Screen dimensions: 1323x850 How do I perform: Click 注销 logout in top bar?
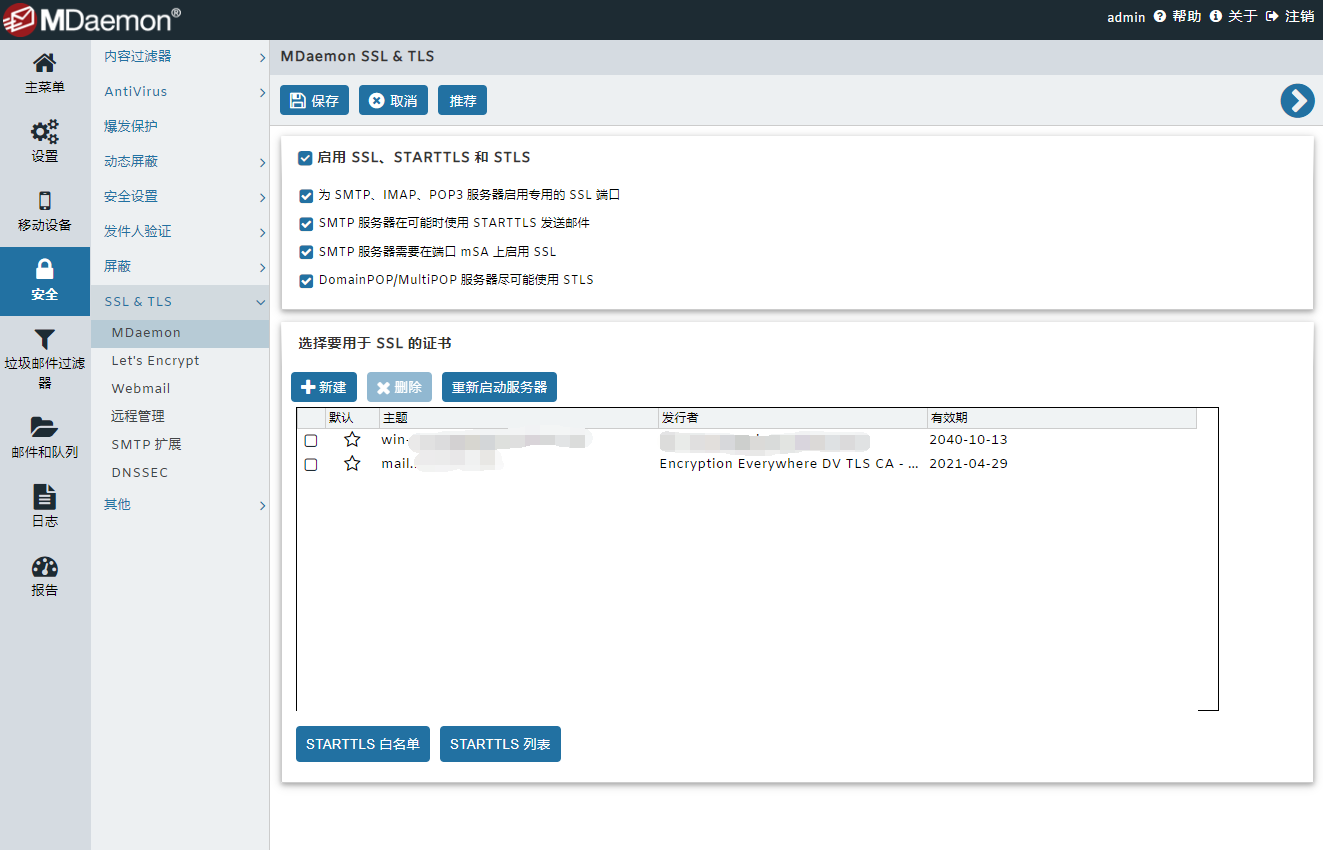click(1290, 17)
